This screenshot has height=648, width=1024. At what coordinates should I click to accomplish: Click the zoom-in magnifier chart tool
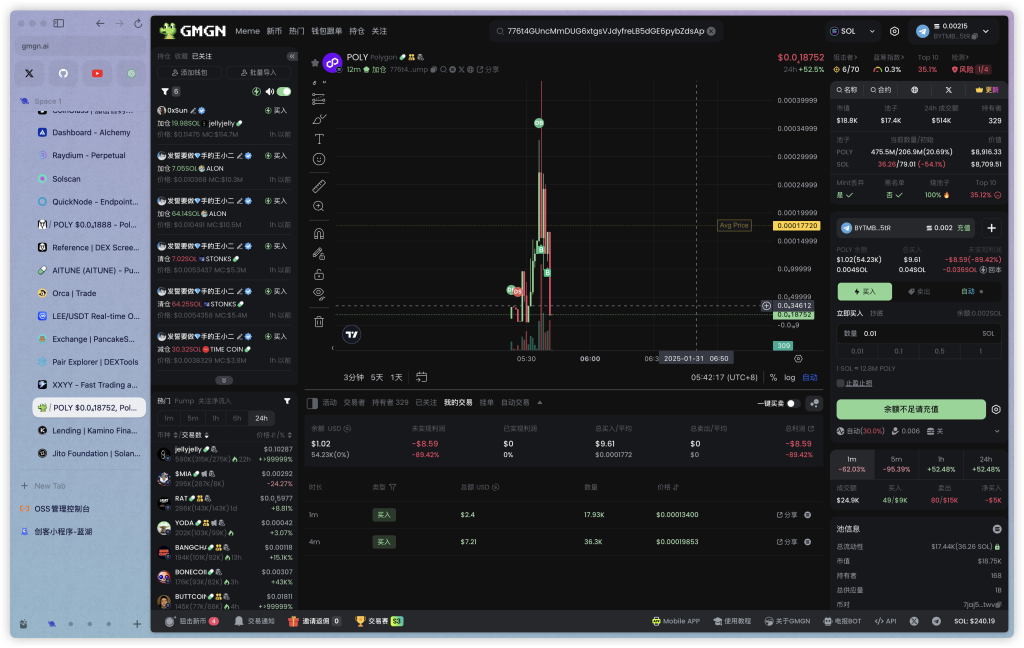319,206
